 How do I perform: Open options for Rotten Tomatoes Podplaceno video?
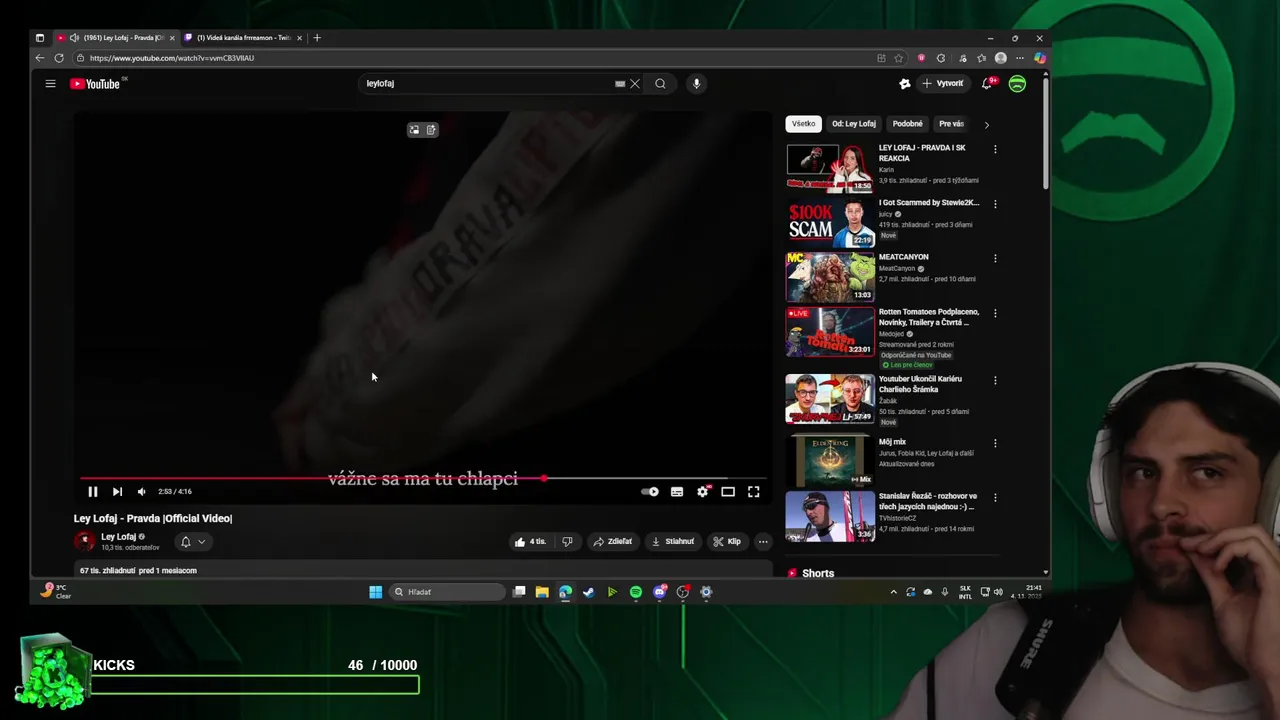995,313
